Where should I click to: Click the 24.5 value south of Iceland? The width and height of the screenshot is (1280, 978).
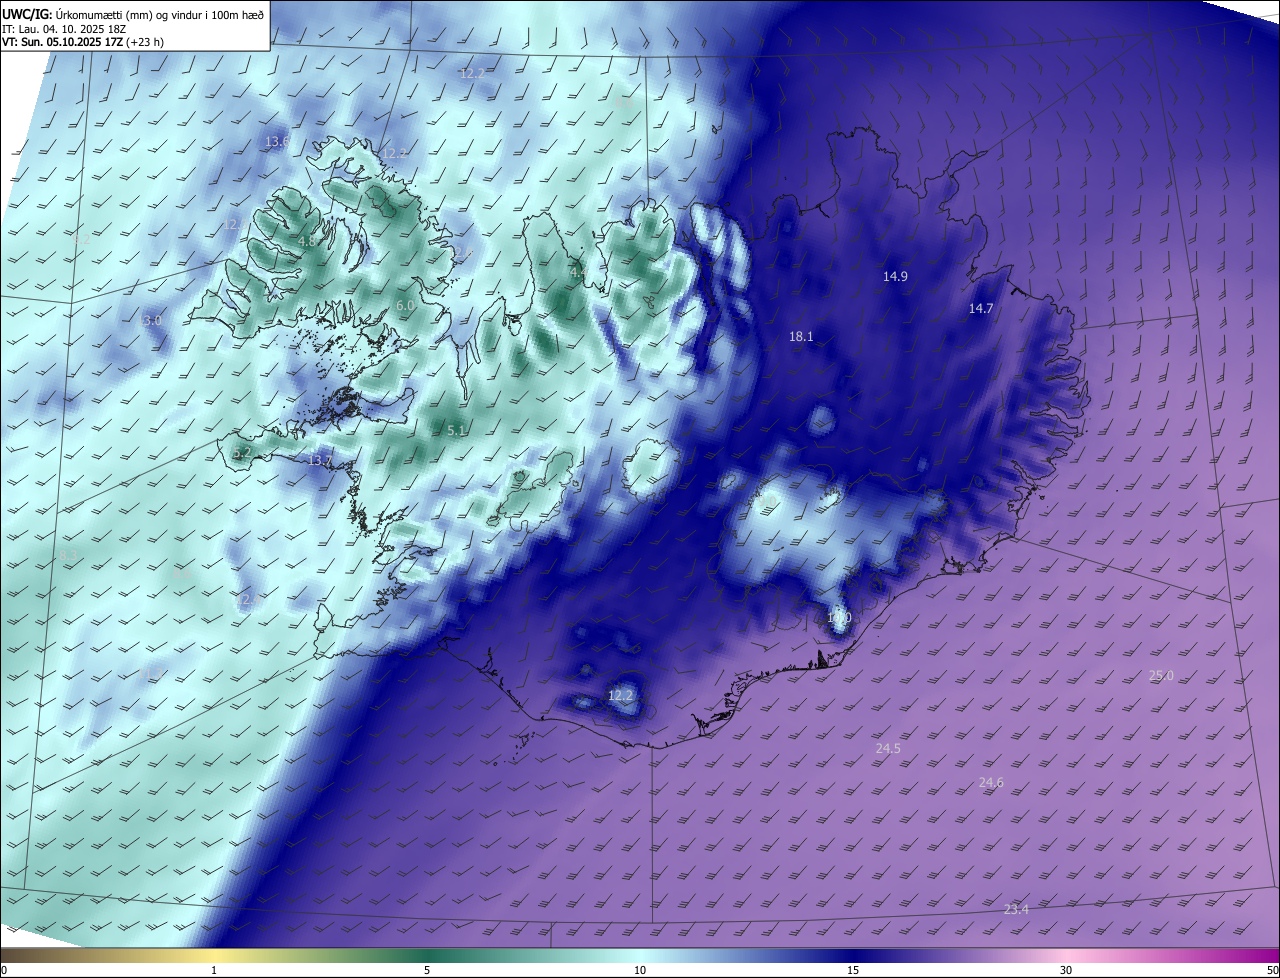coord(888,748)
